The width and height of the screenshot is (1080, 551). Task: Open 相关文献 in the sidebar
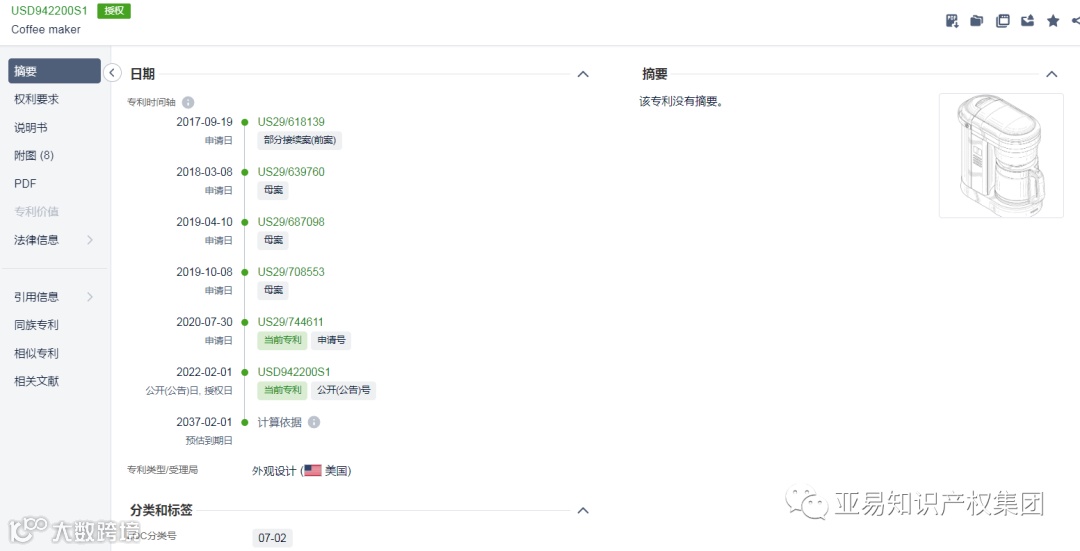[x=37, y=381]
